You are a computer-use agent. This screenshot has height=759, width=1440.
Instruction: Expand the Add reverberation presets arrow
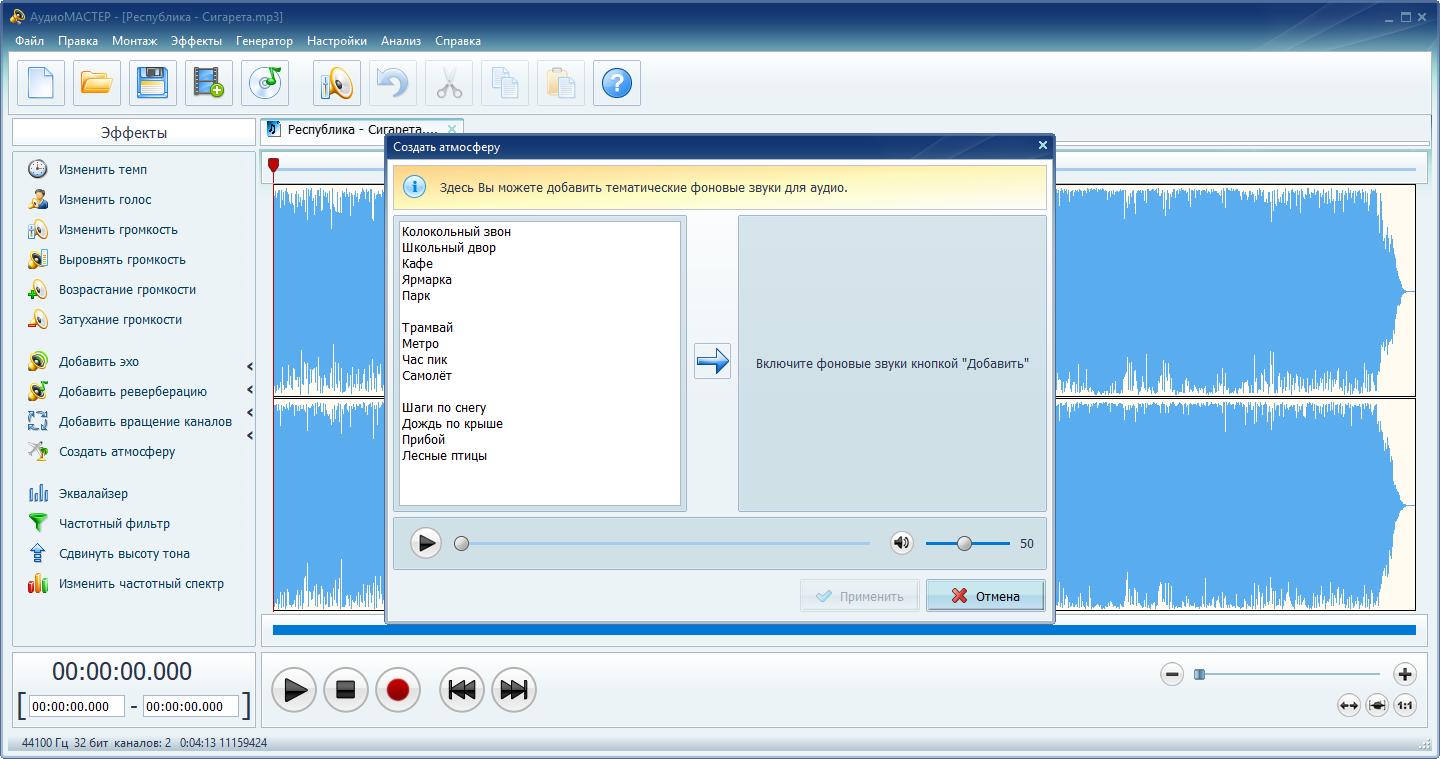coord(250,390)
